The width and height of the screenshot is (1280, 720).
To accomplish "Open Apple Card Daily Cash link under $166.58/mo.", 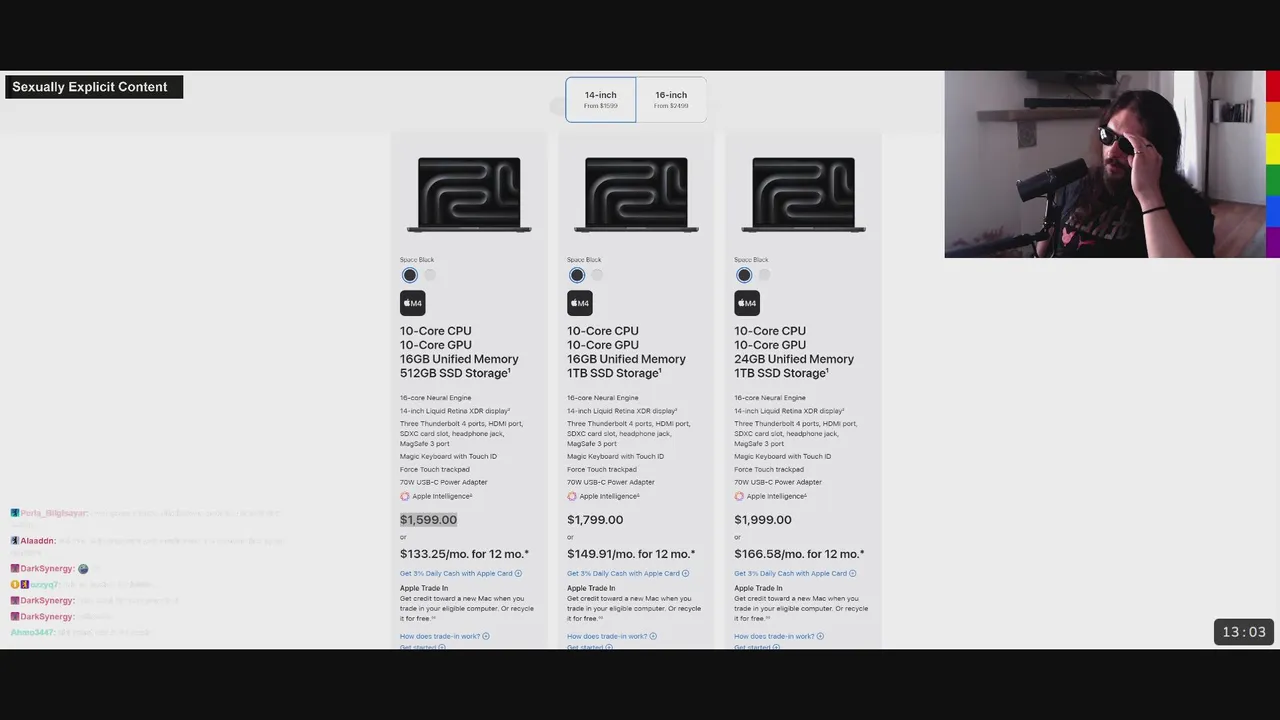I will pos(795,573).
